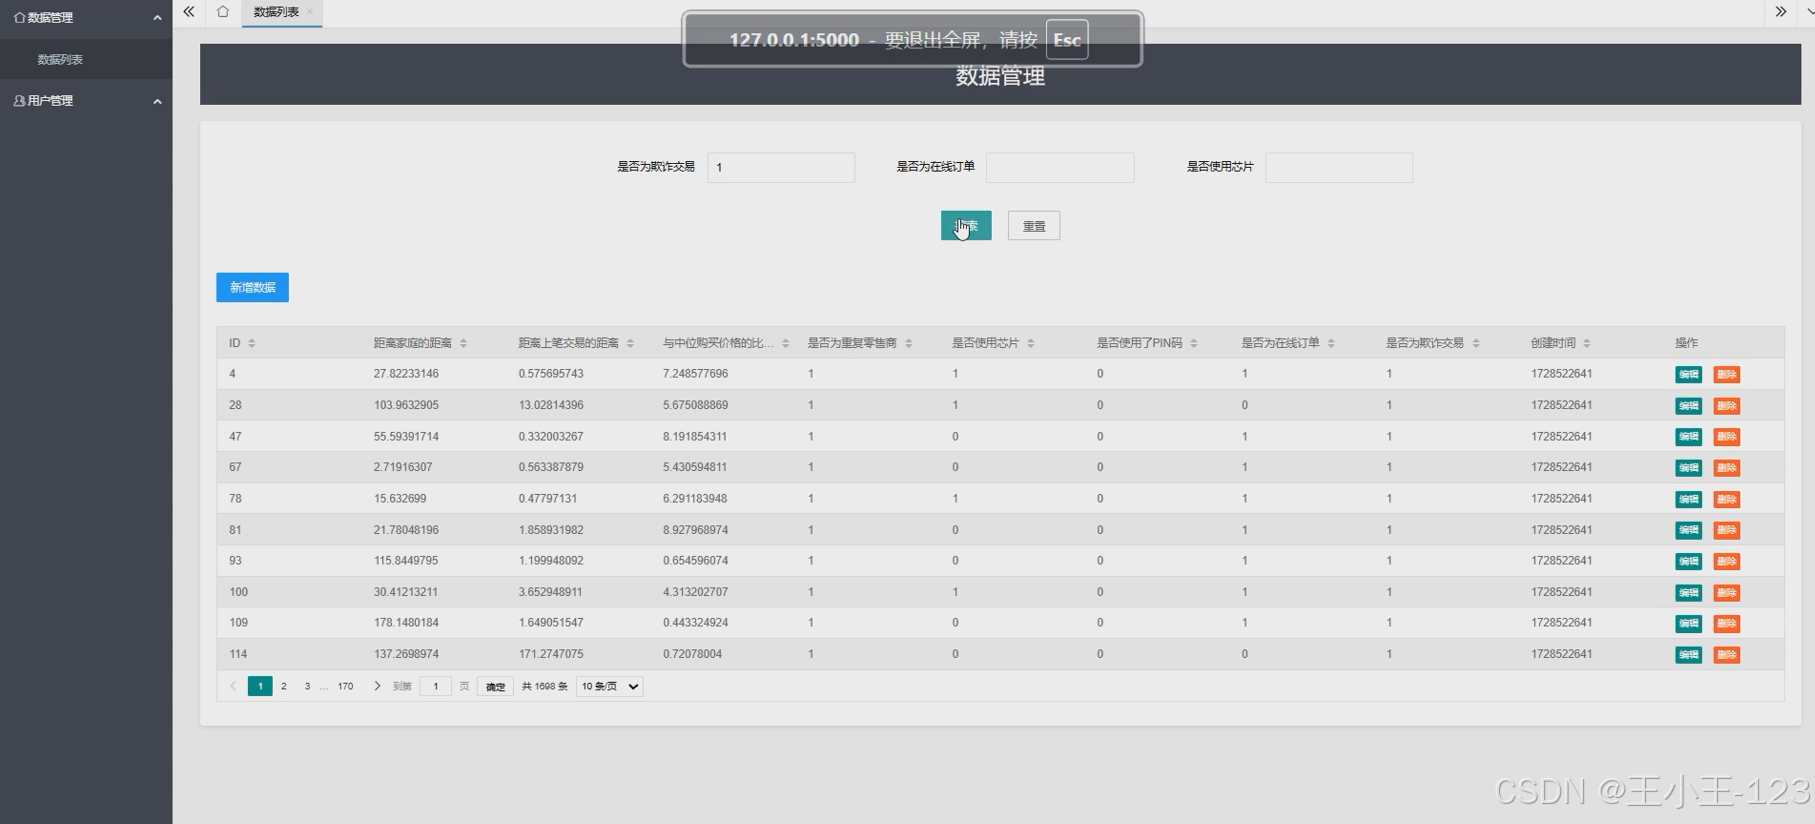1815x824 pixels.
Task: Sort by 是否为重复零售商 column
Action: click(908, 343)
